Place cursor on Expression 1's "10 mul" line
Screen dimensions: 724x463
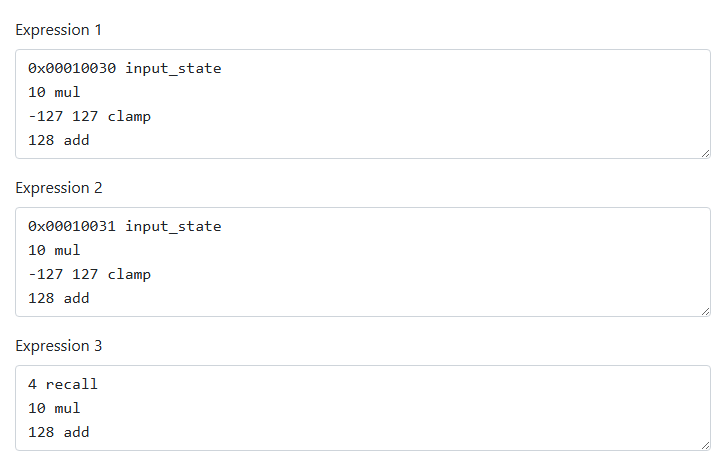[x=54, y=93]
